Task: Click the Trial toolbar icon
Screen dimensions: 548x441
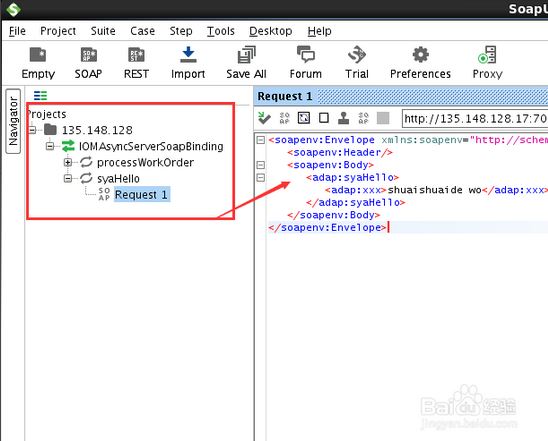Action: coord(357,63)
